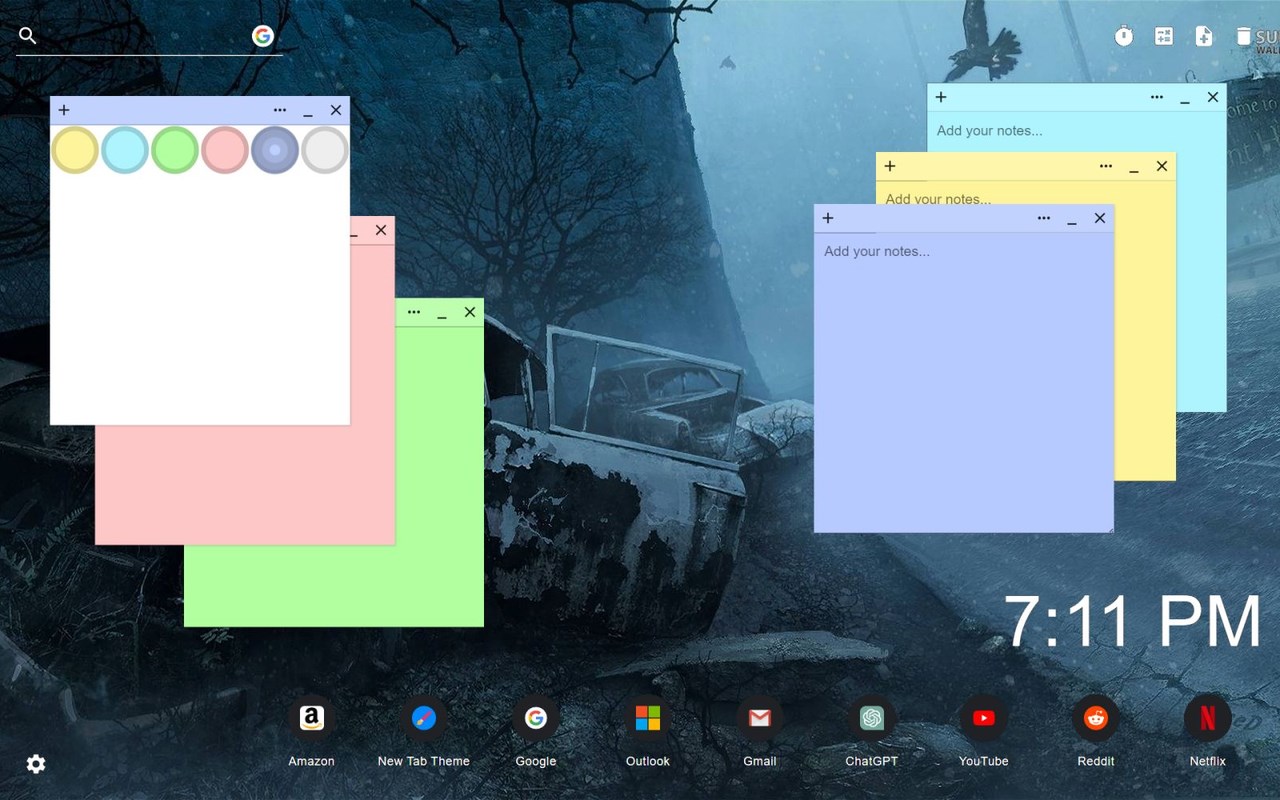The width and height of the screenshot is (1280, 800).
Task: Select the light gray note color swatch
Action: click(x=325, y=150)
